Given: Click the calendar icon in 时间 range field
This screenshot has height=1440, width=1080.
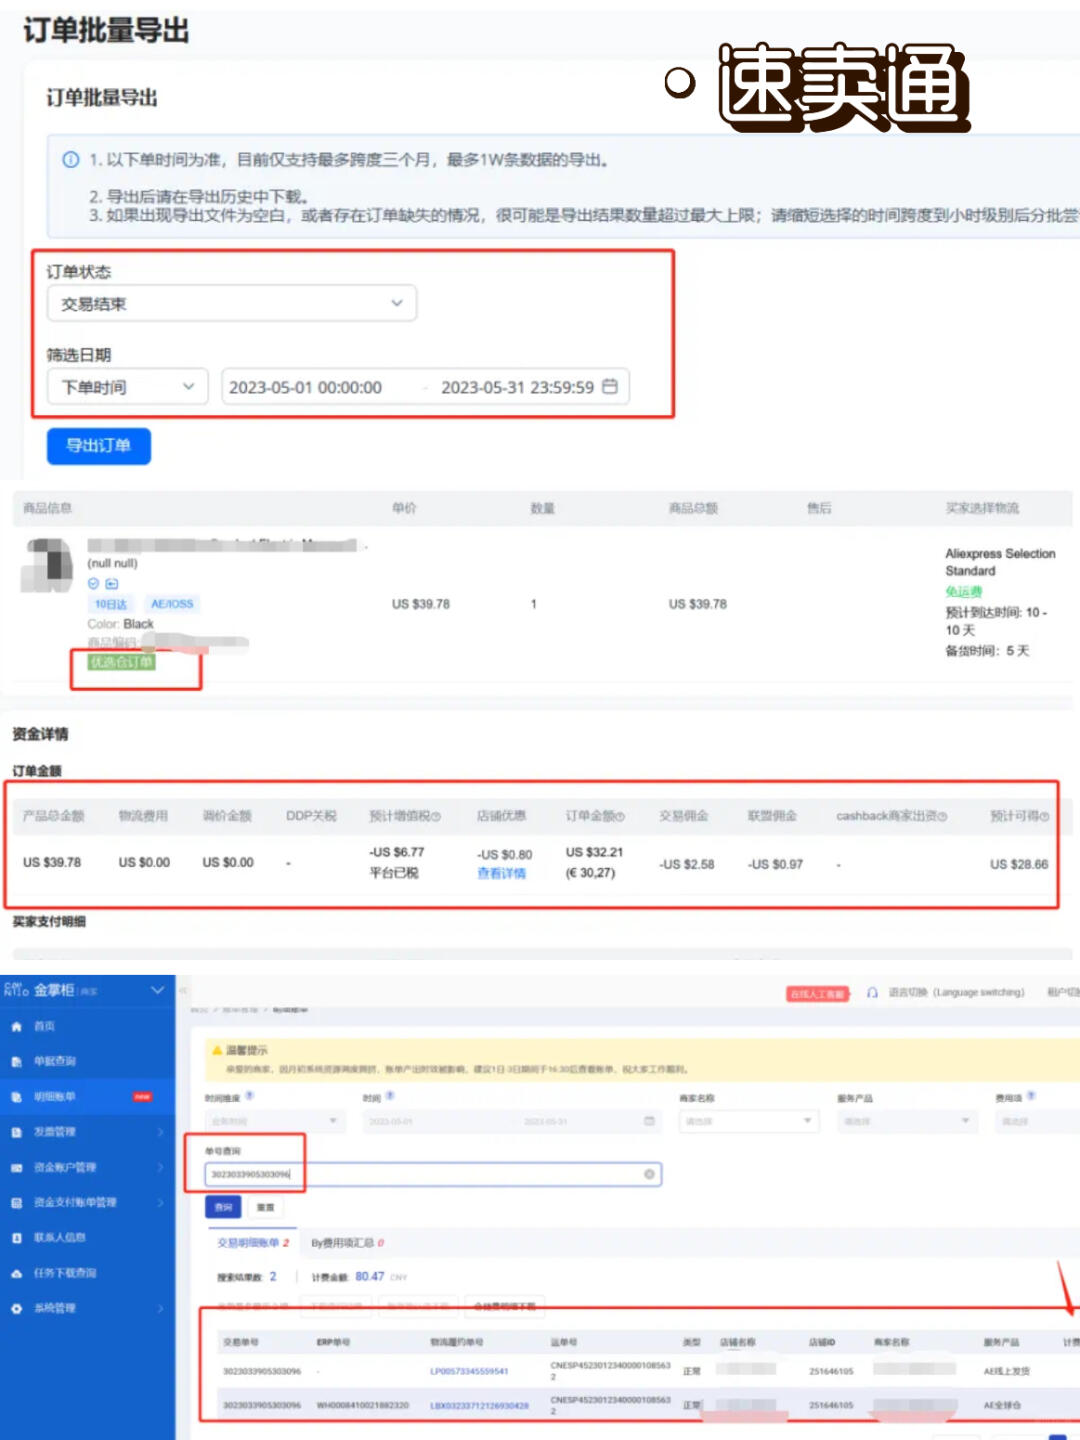Looking at the screenshot, I should click(649, 1121).
